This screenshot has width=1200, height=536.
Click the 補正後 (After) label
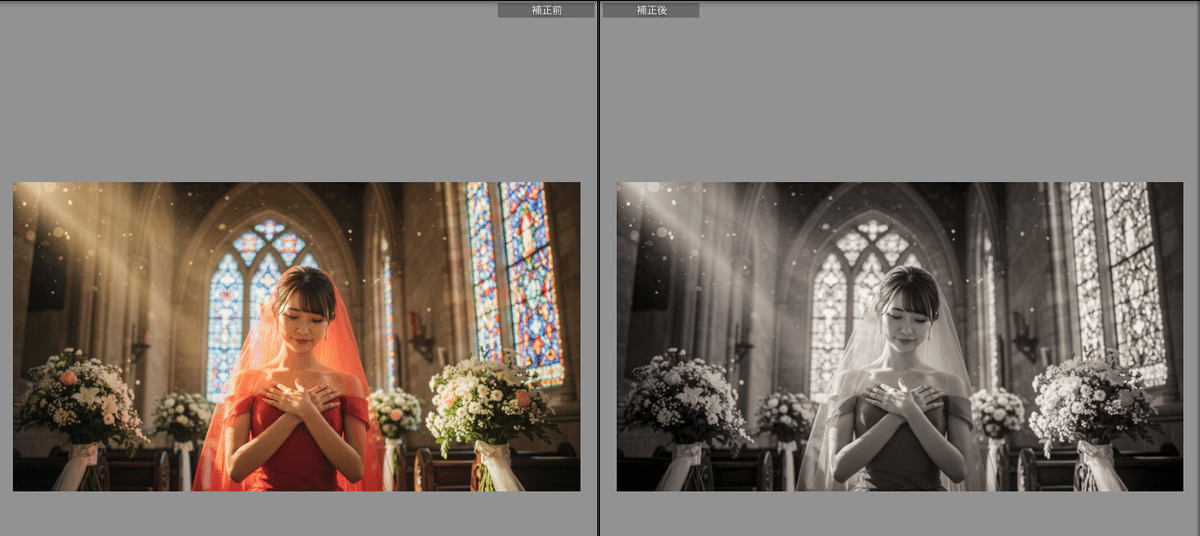coord(650,10)
